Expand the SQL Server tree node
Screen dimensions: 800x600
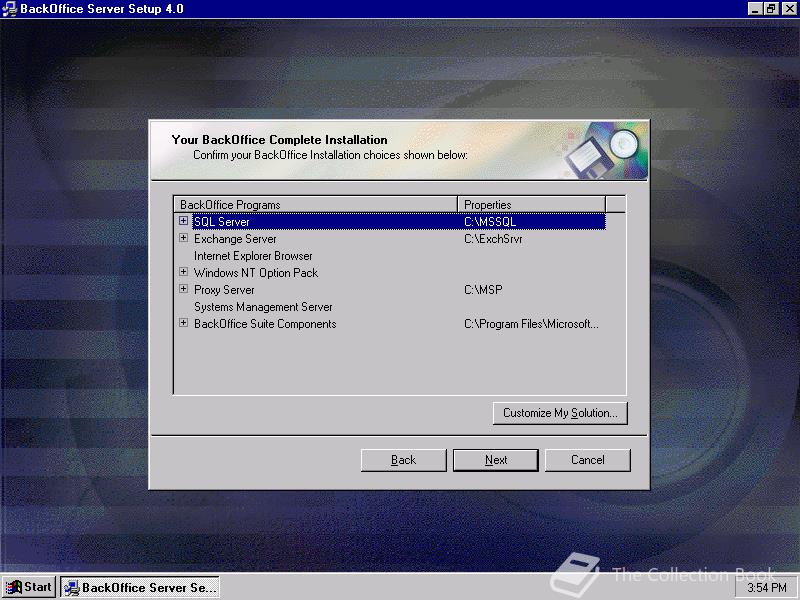[183, 221]
